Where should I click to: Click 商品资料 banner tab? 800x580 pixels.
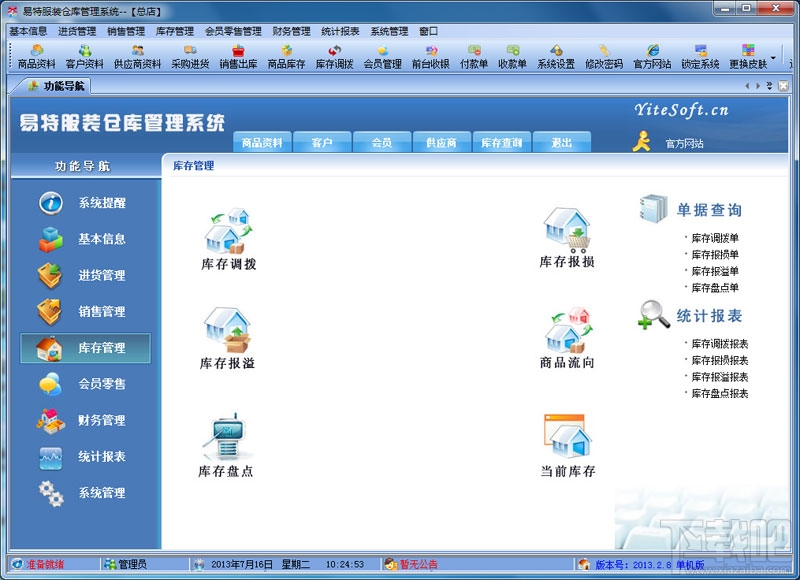262,142
